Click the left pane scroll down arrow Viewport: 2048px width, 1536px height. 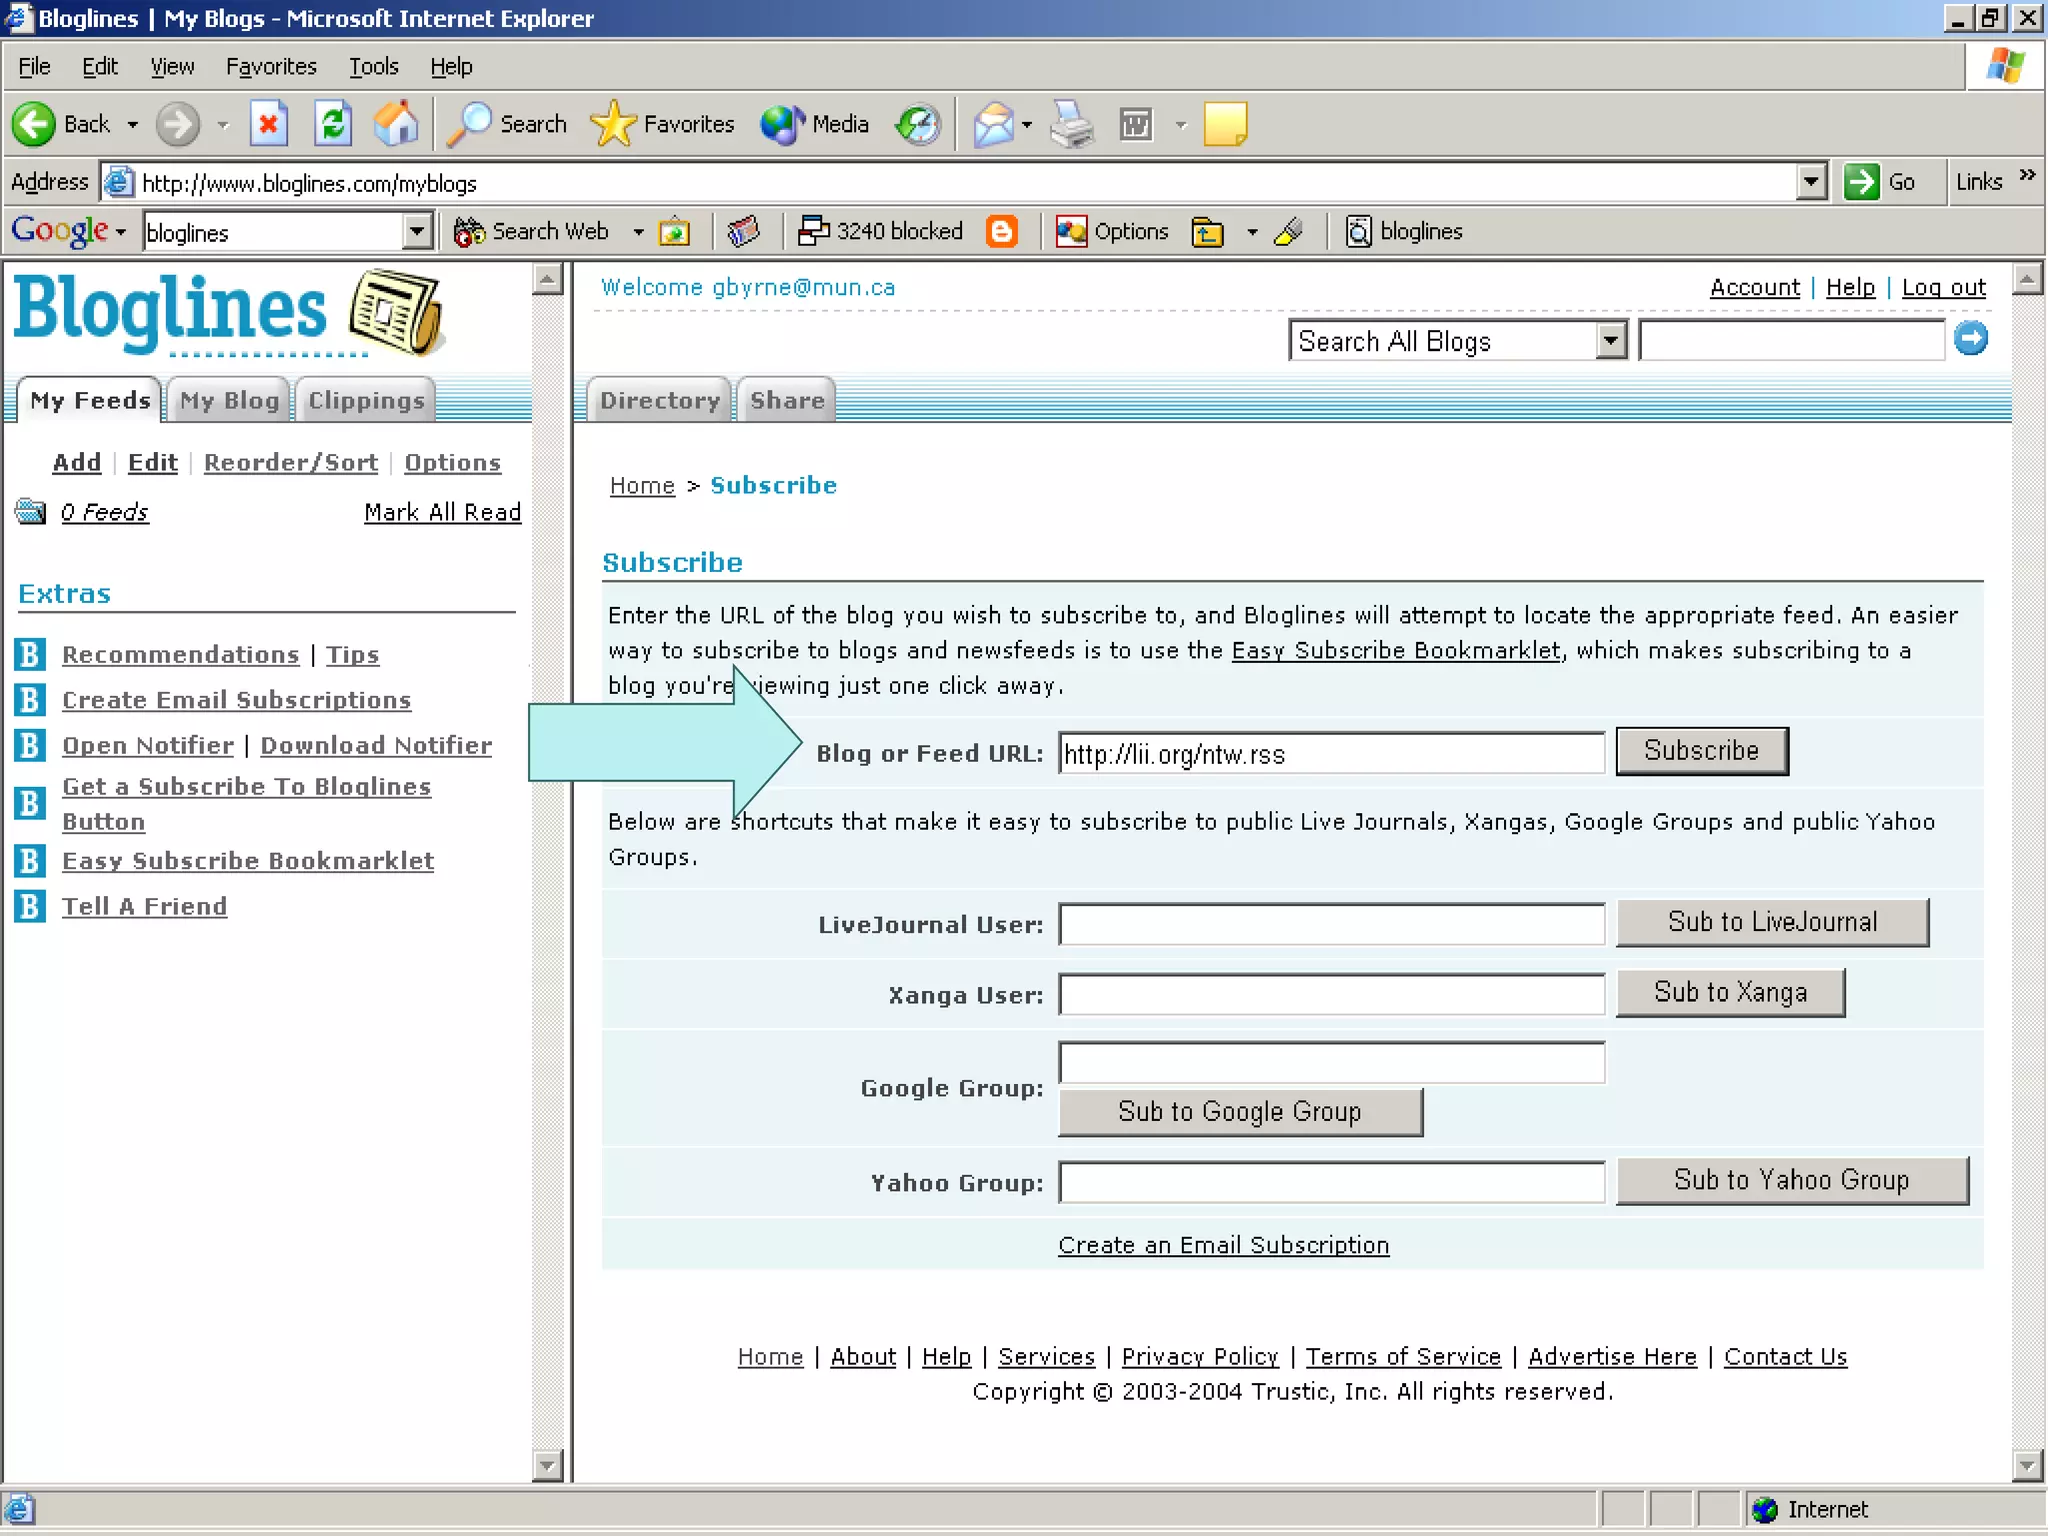coord(546,1465)
